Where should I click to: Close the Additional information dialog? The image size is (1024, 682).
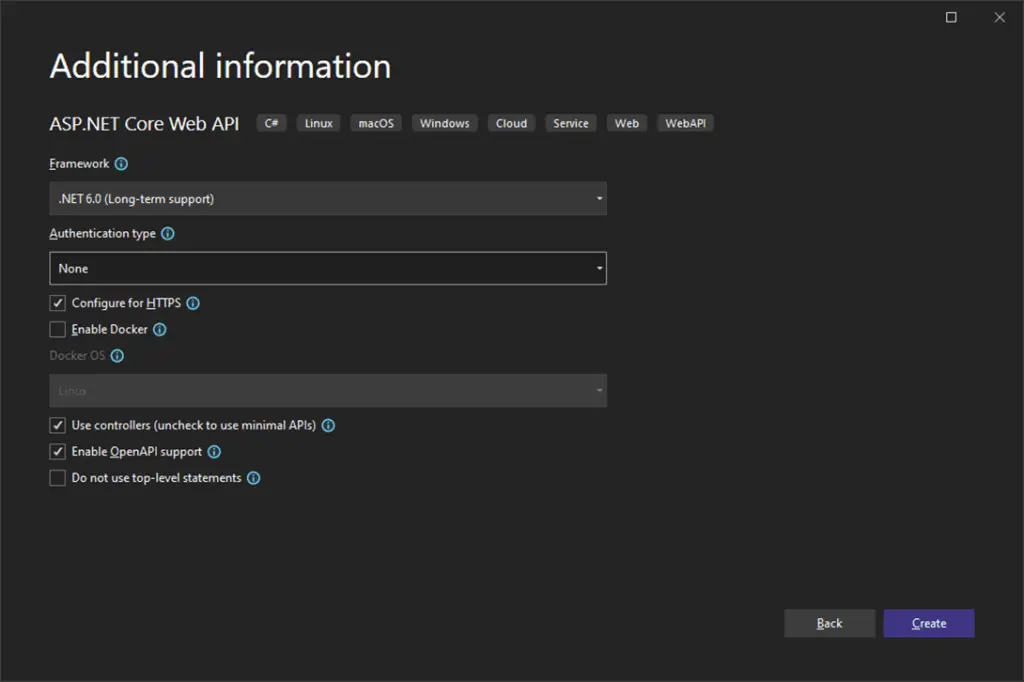point(1000,18)
